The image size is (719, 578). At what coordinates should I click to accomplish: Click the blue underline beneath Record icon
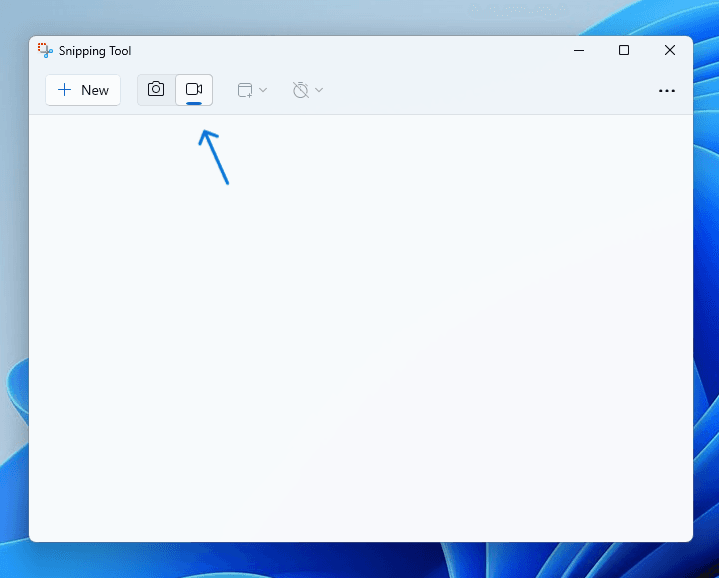click(194, 101)
